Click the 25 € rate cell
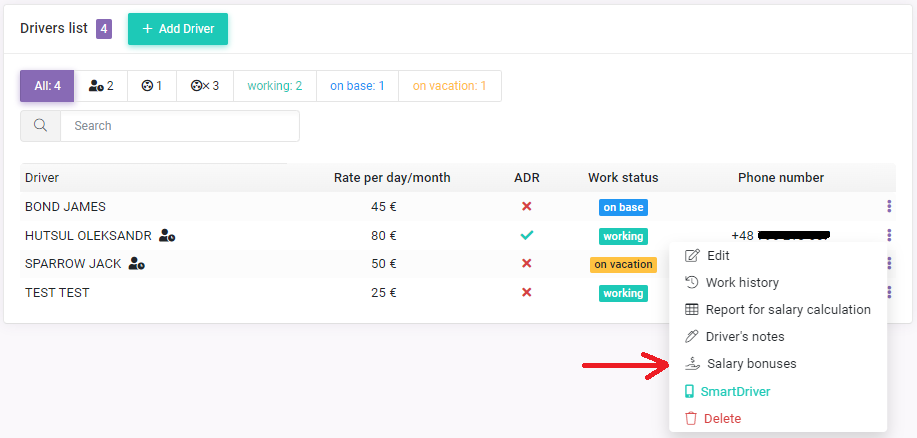The image size is (917, 438). pyautogui.click(x=384, y=292)
